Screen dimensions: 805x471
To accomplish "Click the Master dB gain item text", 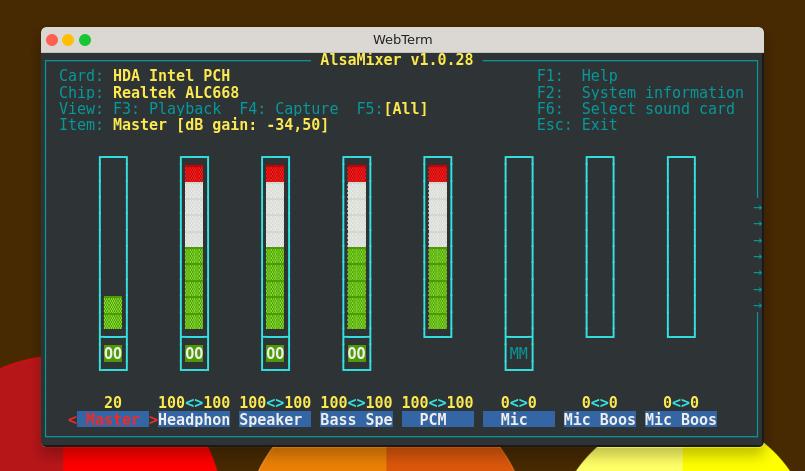I will (221, 125).
